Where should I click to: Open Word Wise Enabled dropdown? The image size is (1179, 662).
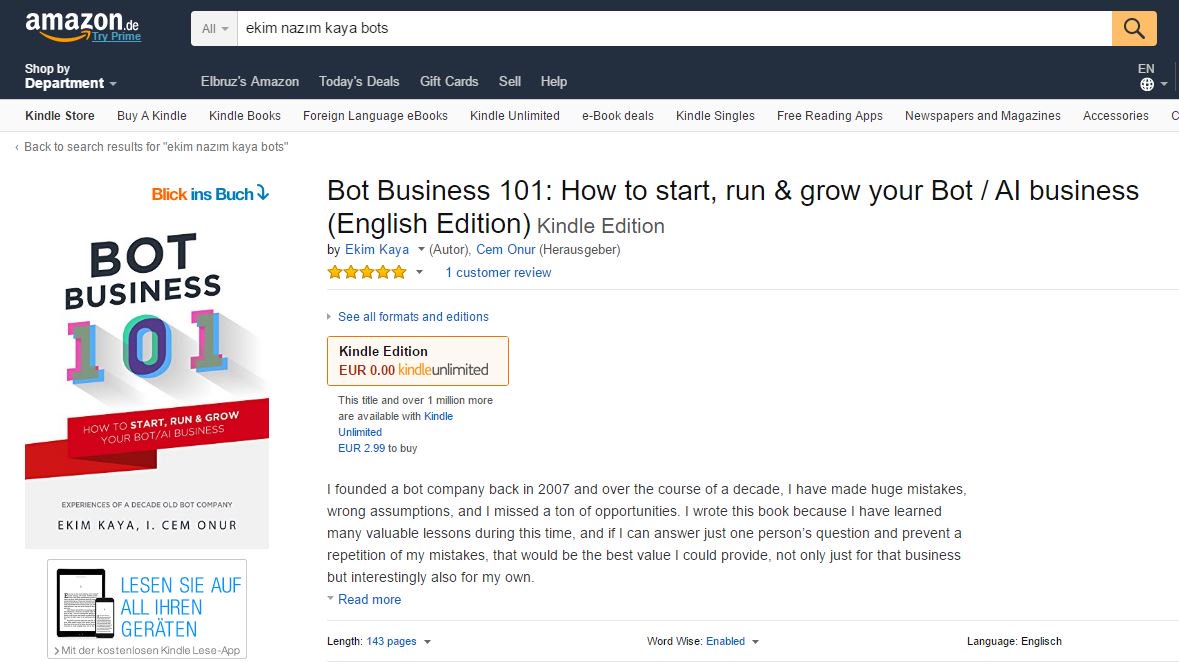[732, 642]
